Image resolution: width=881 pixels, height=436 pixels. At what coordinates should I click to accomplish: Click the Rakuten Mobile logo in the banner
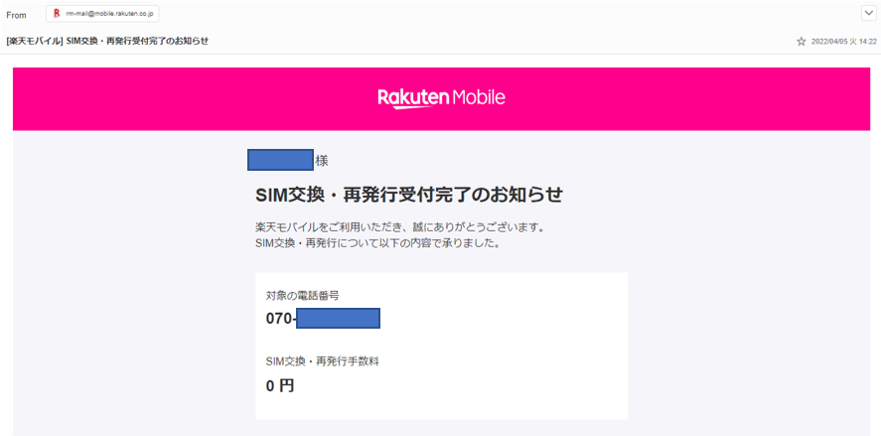tap(441, 98)
